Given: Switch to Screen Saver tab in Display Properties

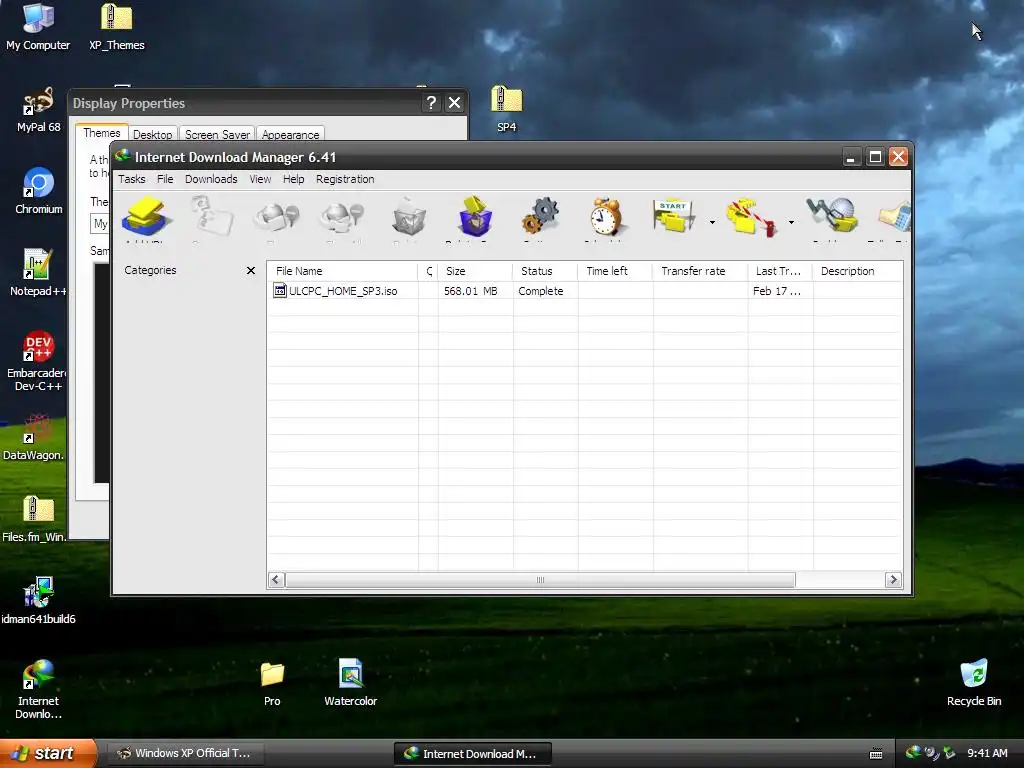Looking at the screenshot, I should [217, 135].
